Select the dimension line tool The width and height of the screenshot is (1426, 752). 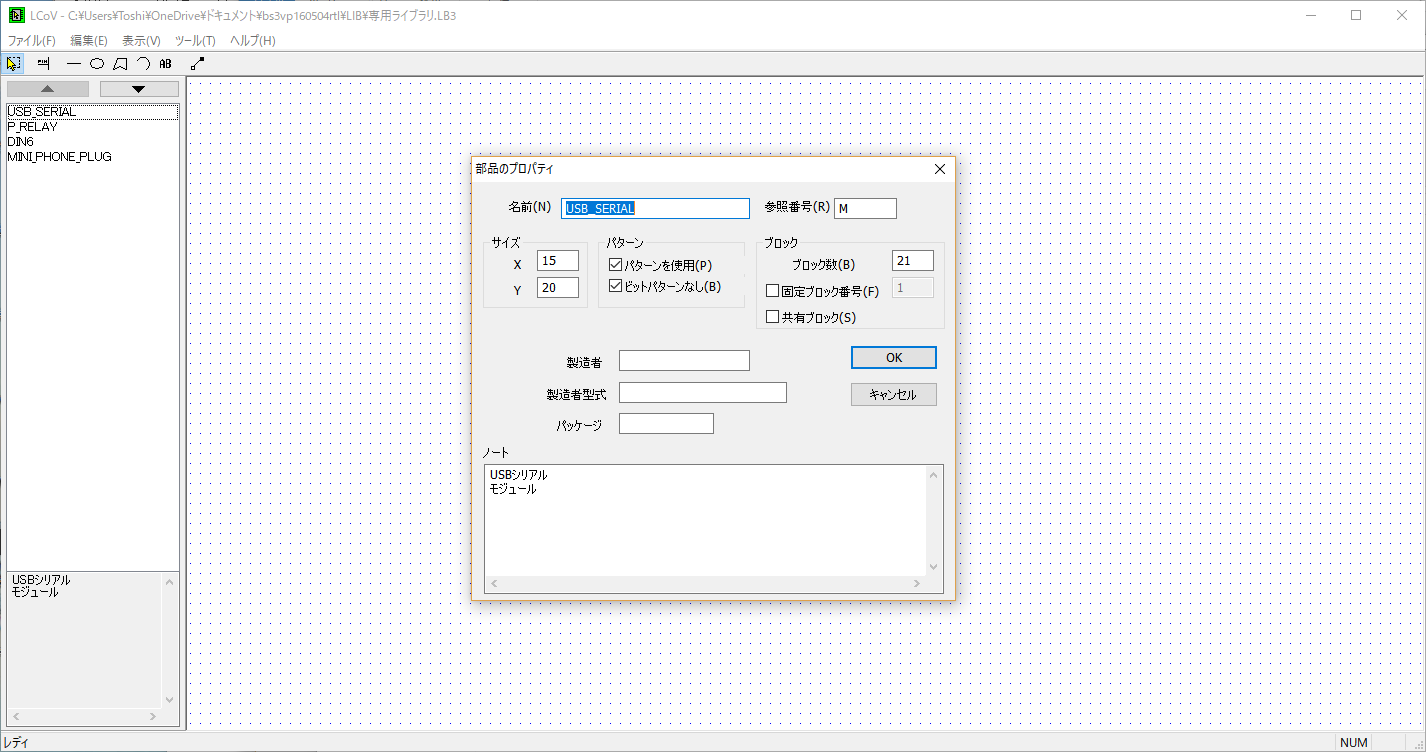[197, 63]
